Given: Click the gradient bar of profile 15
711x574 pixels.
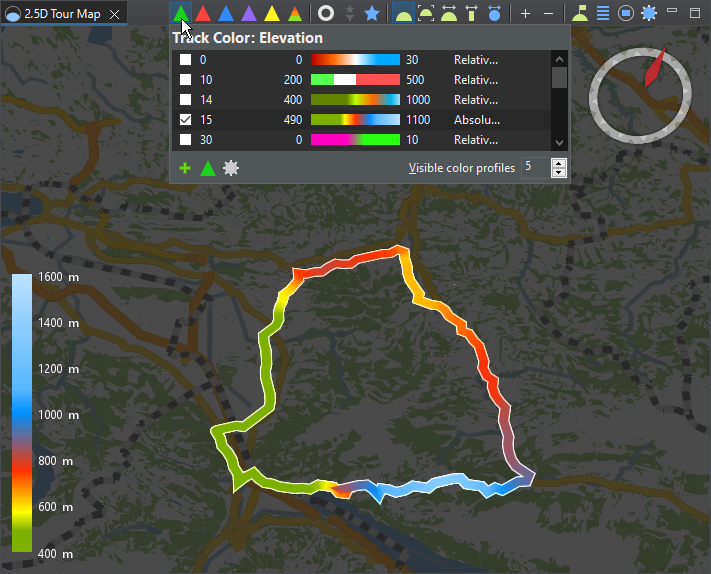Looking at the screenshot, I should coord(355,119).
